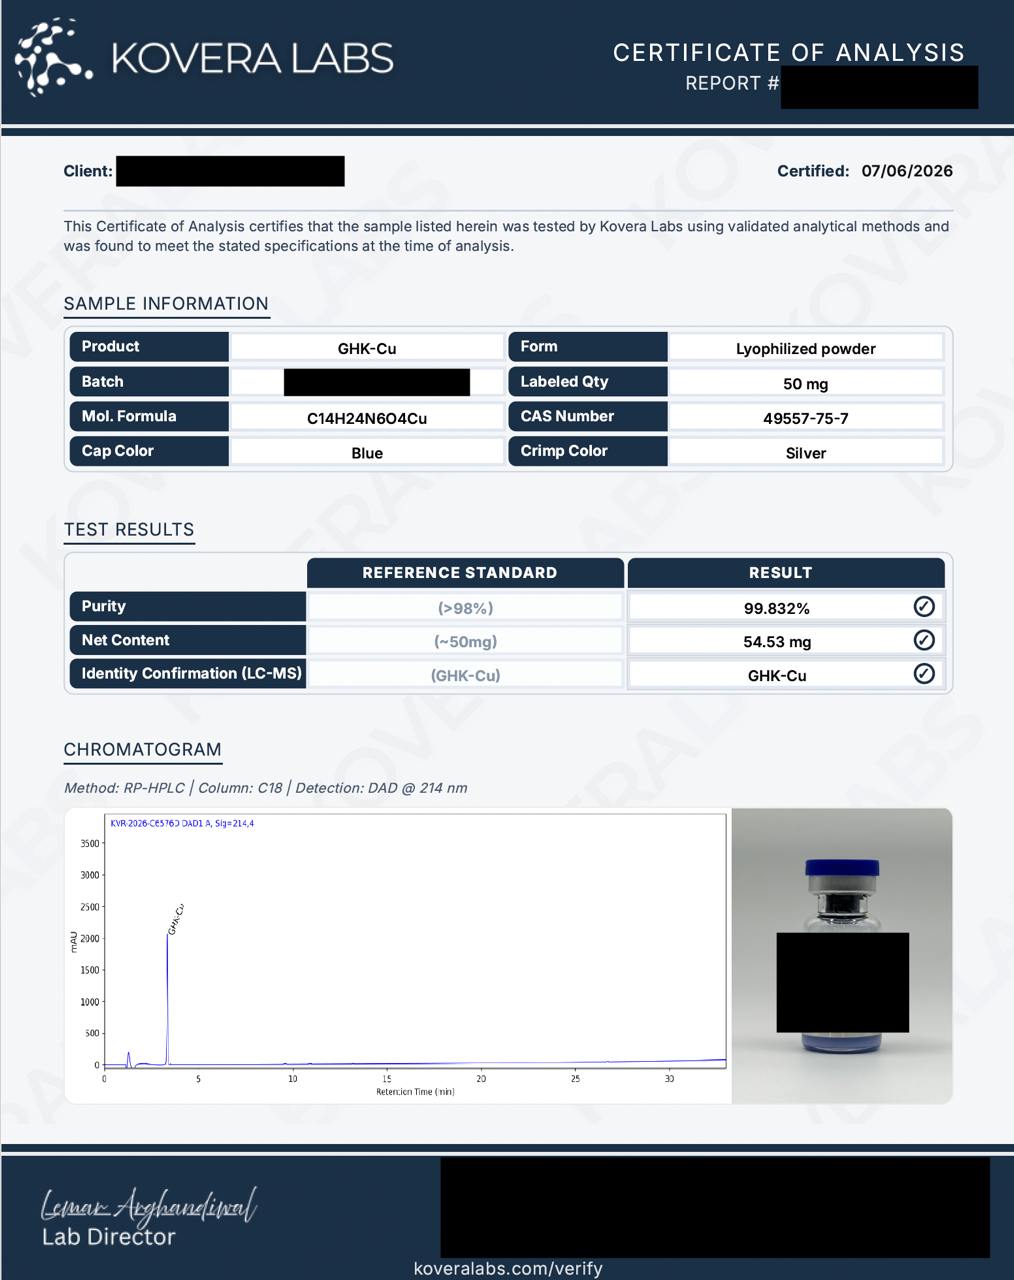Click the Purity result 99.832% cell
Screen dimensions: 1014x1280
point(777,608)
